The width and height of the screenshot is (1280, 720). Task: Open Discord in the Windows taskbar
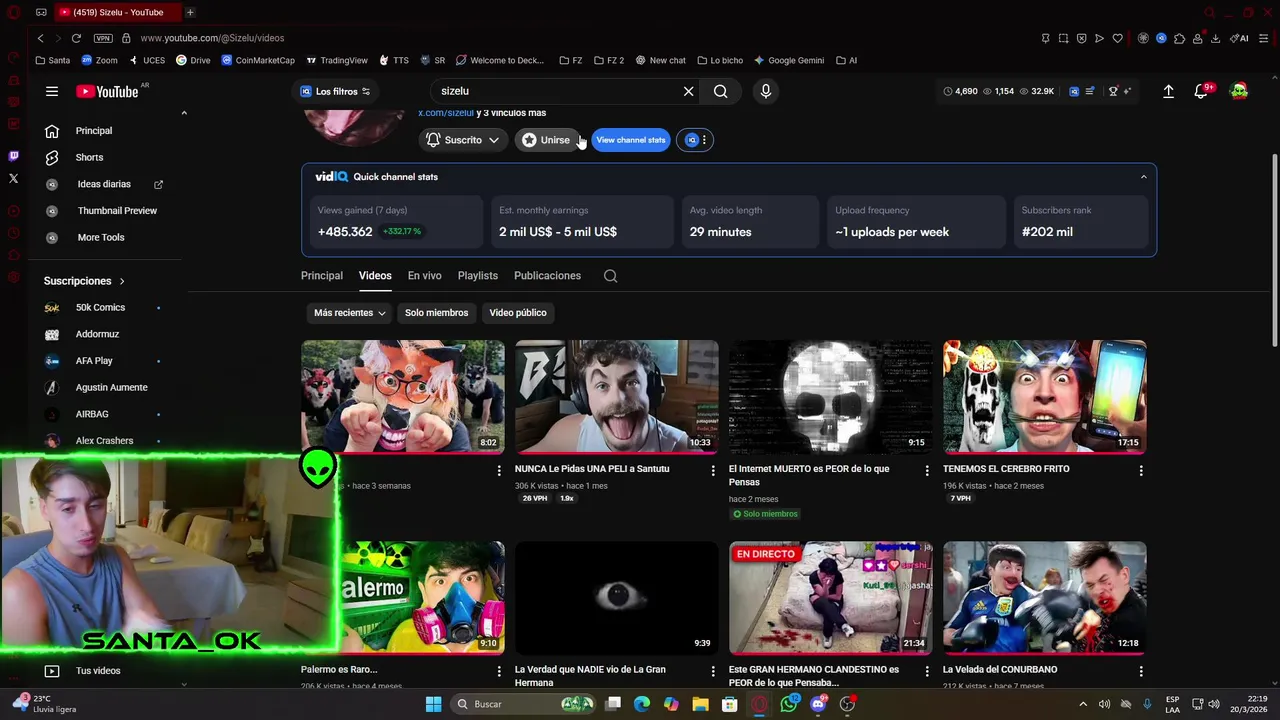tap(818, 704)
